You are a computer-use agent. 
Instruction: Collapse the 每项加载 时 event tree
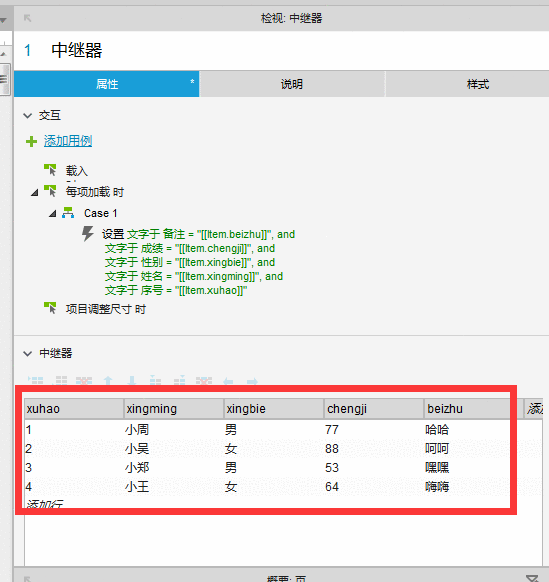pos(35,192)
